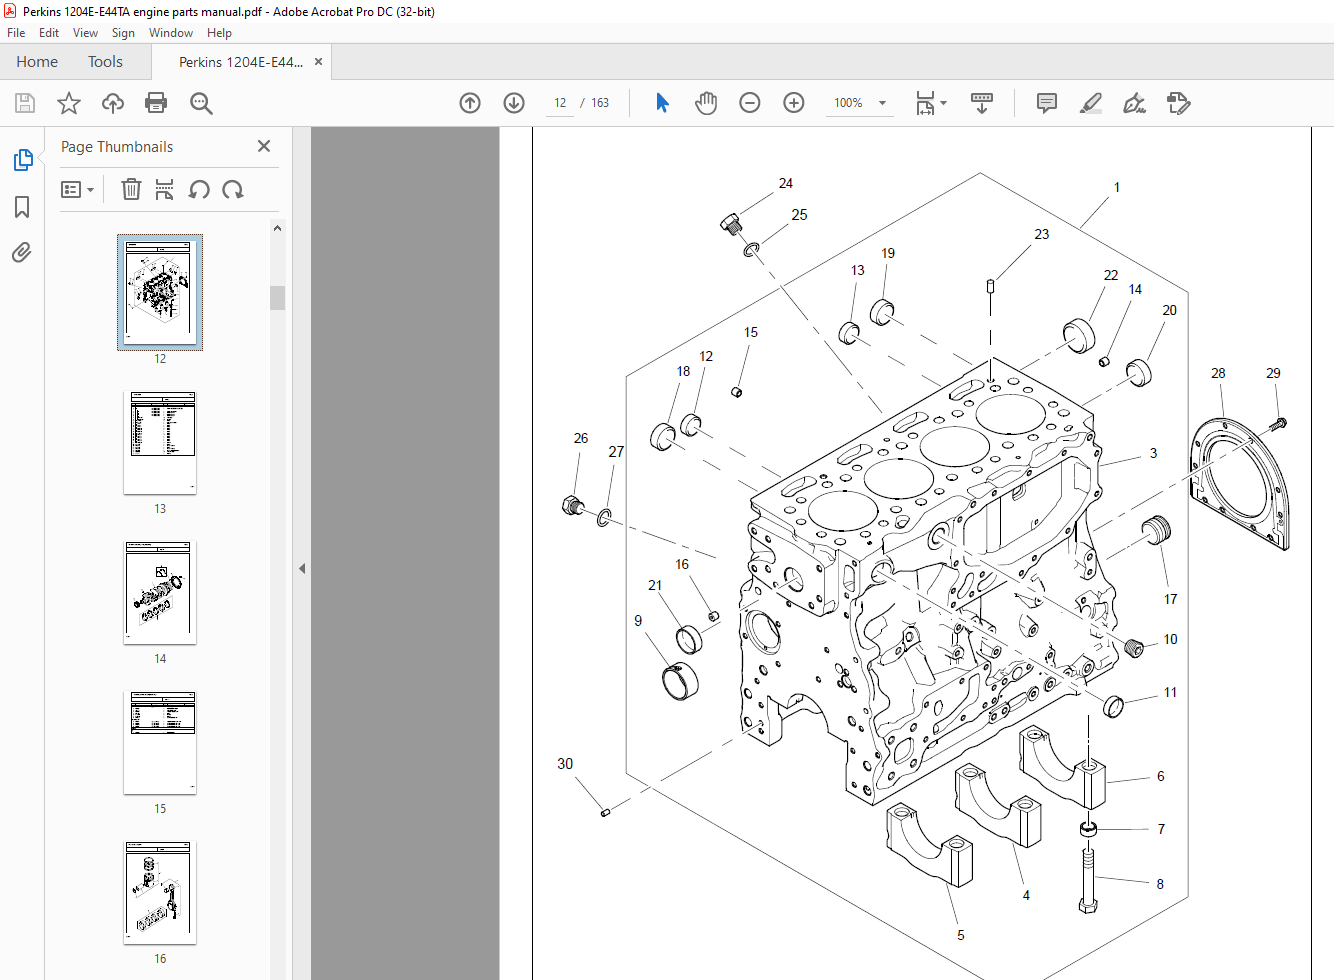Select the arrow selection tool

(x=662, y=103)
